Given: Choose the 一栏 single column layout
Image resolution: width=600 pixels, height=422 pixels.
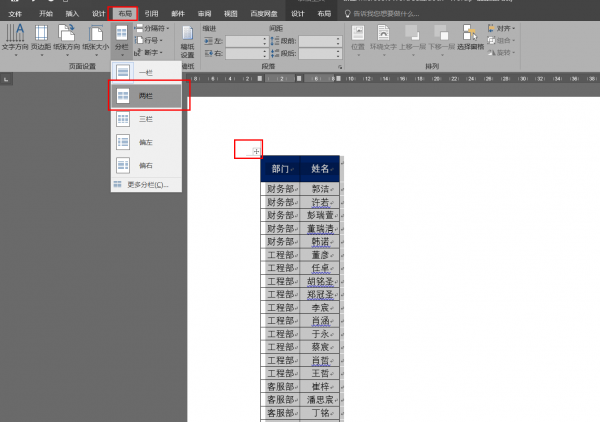Looking at the screenshot, I should click(145, 72).
